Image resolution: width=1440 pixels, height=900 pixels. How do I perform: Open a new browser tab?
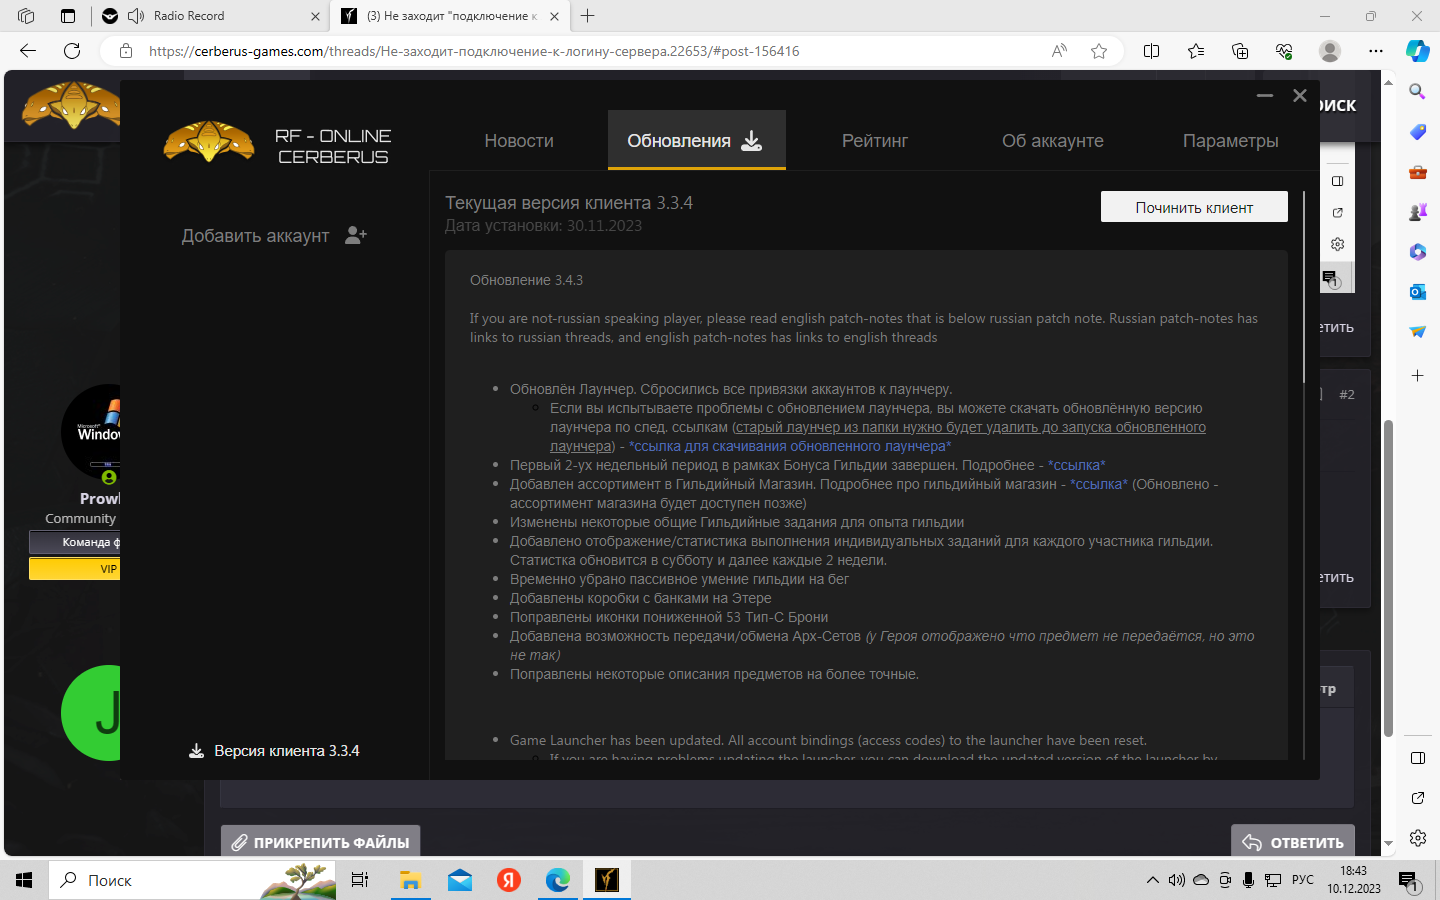click(x=588, y=16)
